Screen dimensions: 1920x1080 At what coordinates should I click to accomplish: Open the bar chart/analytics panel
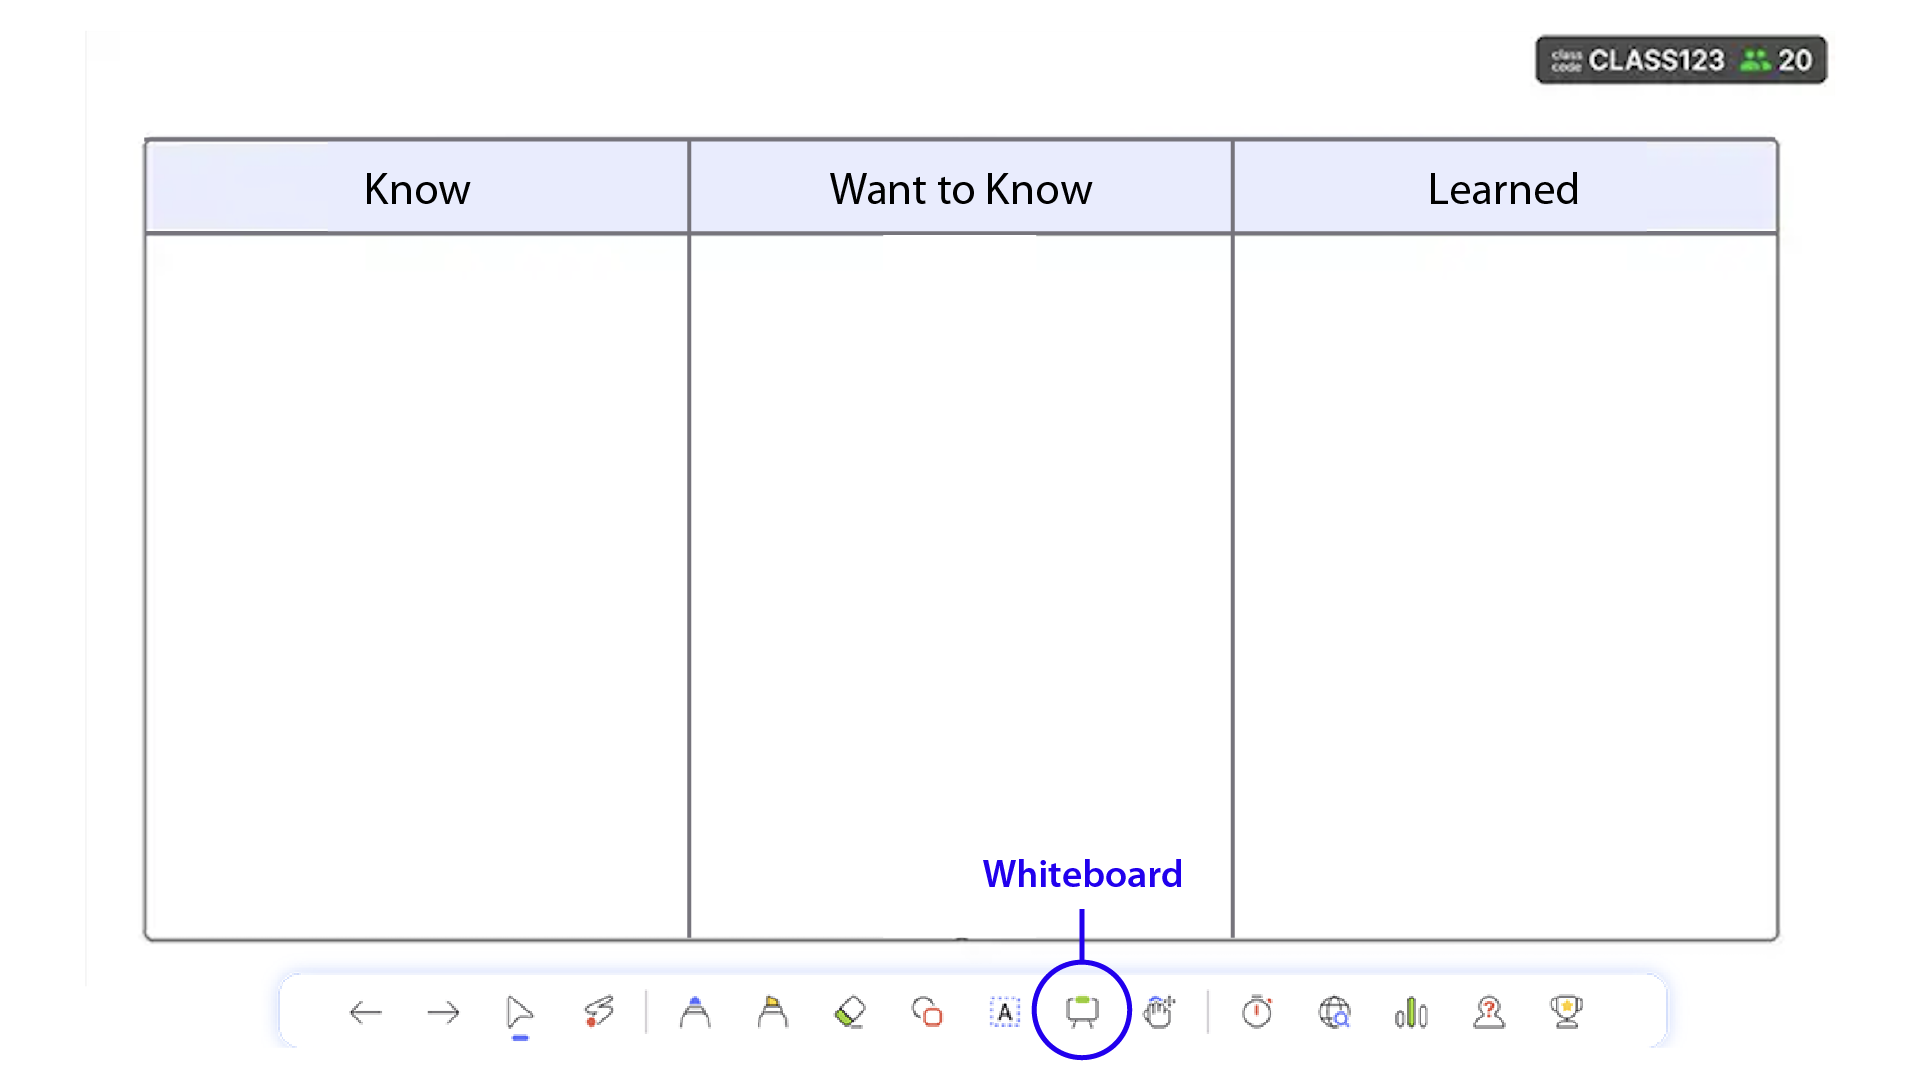(x=1412, y=1013)
